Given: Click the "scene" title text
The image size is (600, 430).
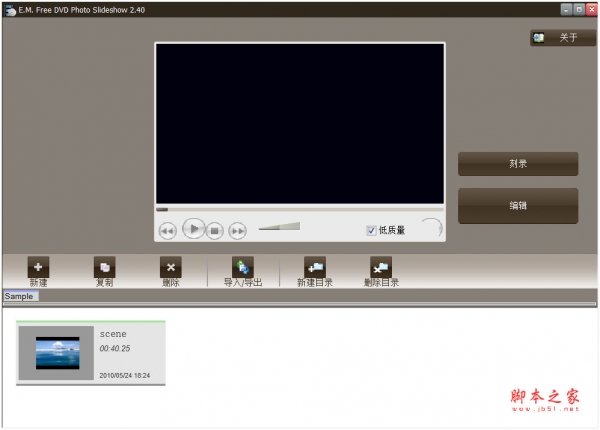Looking at the screenshot, I should click(x=113, y=334).
